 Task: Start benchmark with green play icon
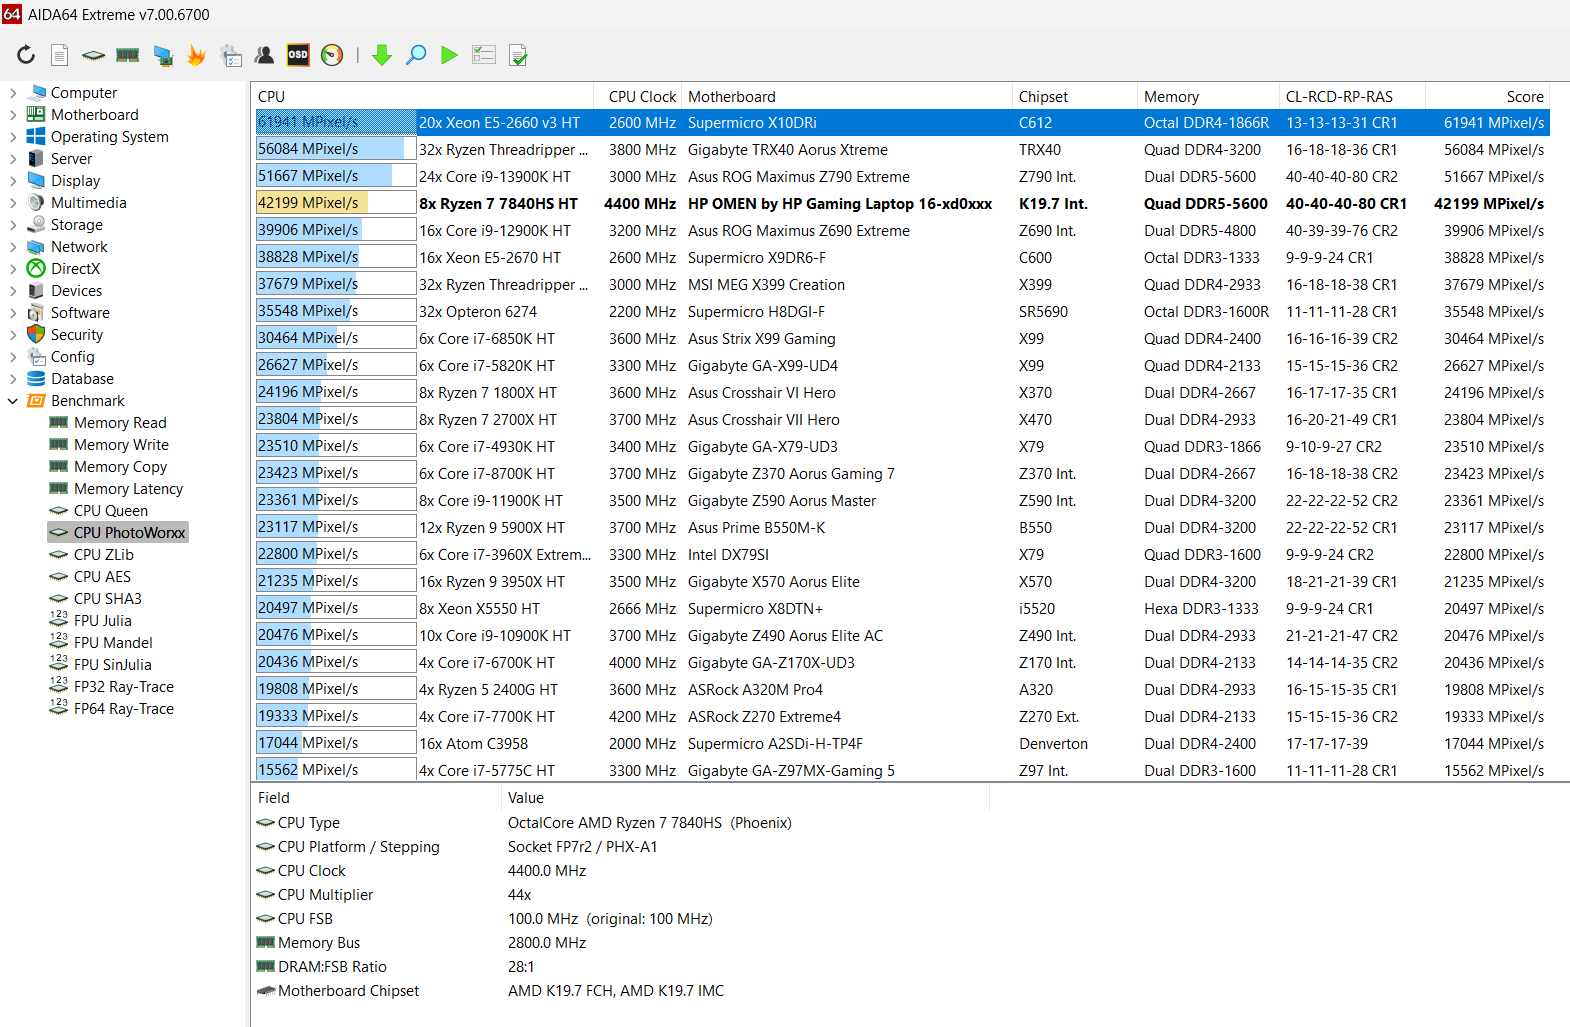(450, 55)
